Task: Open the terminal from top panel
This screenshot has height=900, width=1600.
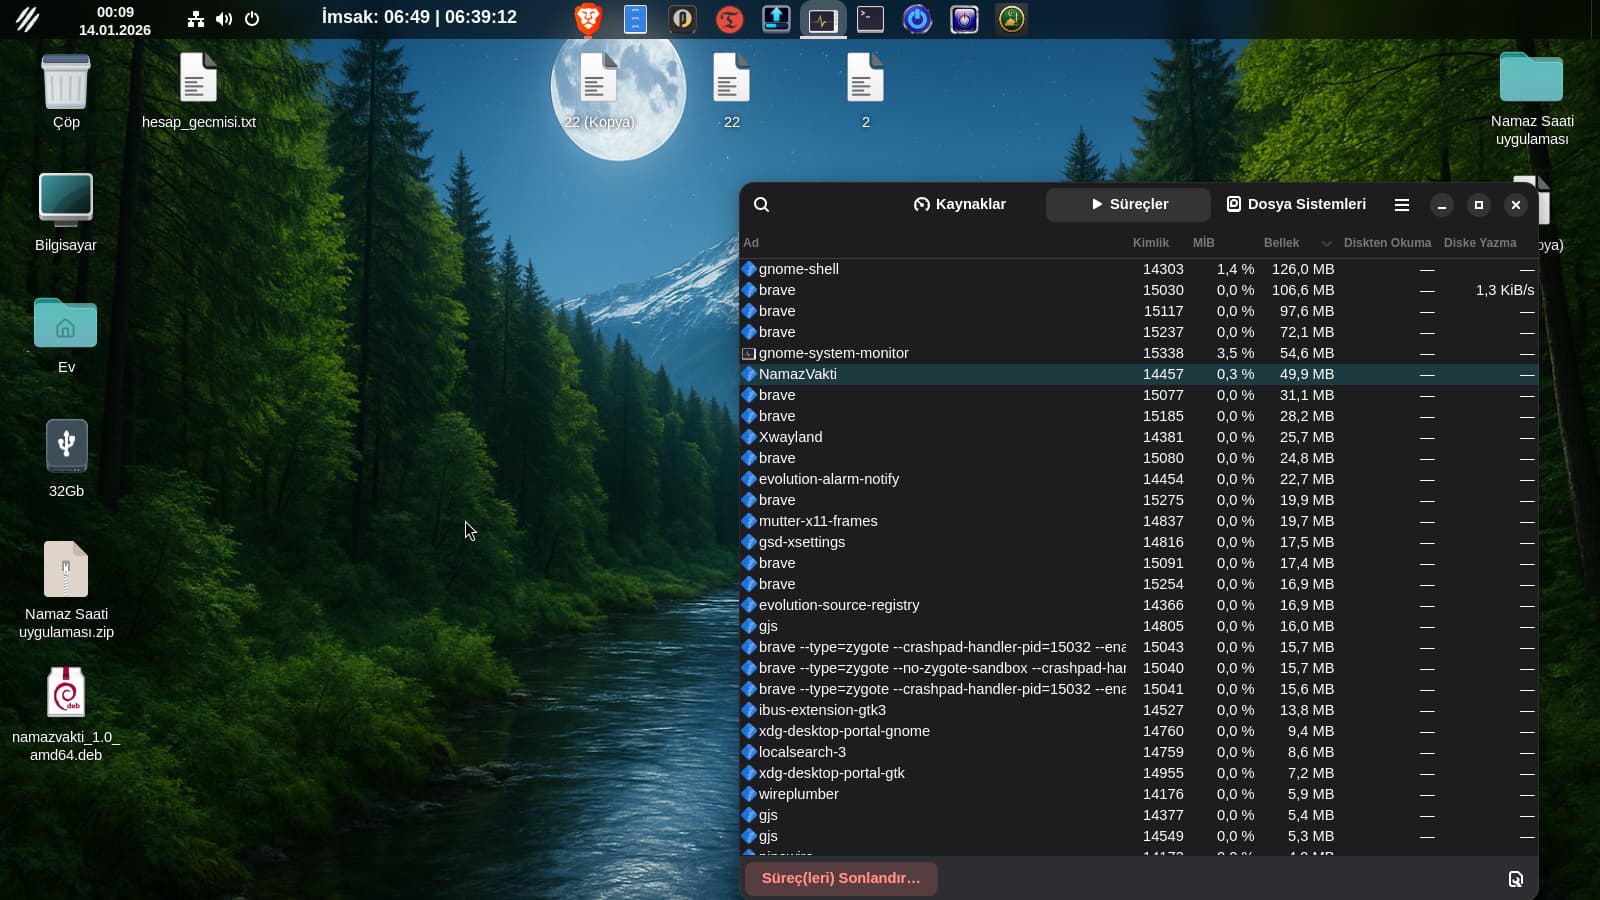Action: coord(870,19)
